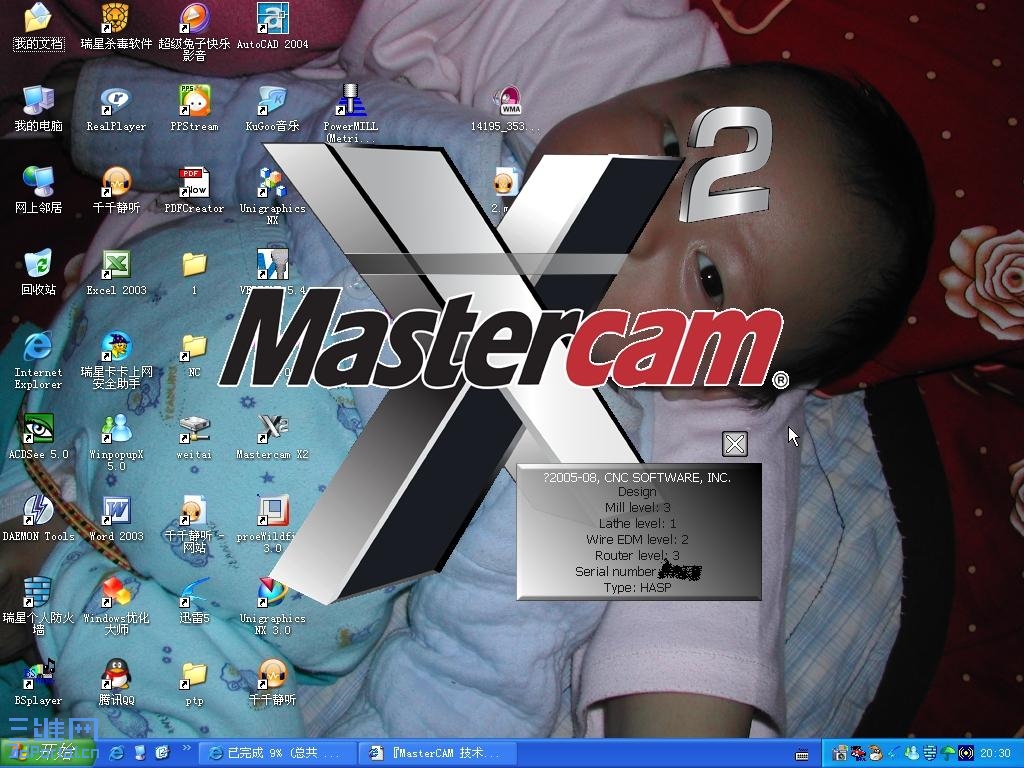Click the keyboard language bar icon
Image resolution: width=1024 pixels, height=768 pixels.
[802, 754]
